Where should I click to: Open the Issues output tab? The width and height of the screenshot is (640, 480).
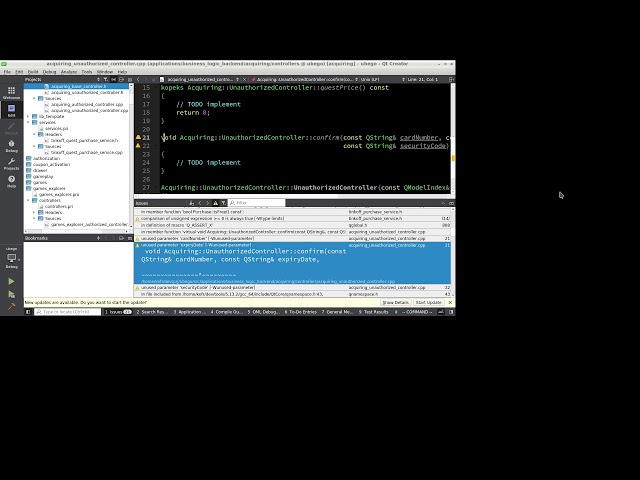coord(118,312)
